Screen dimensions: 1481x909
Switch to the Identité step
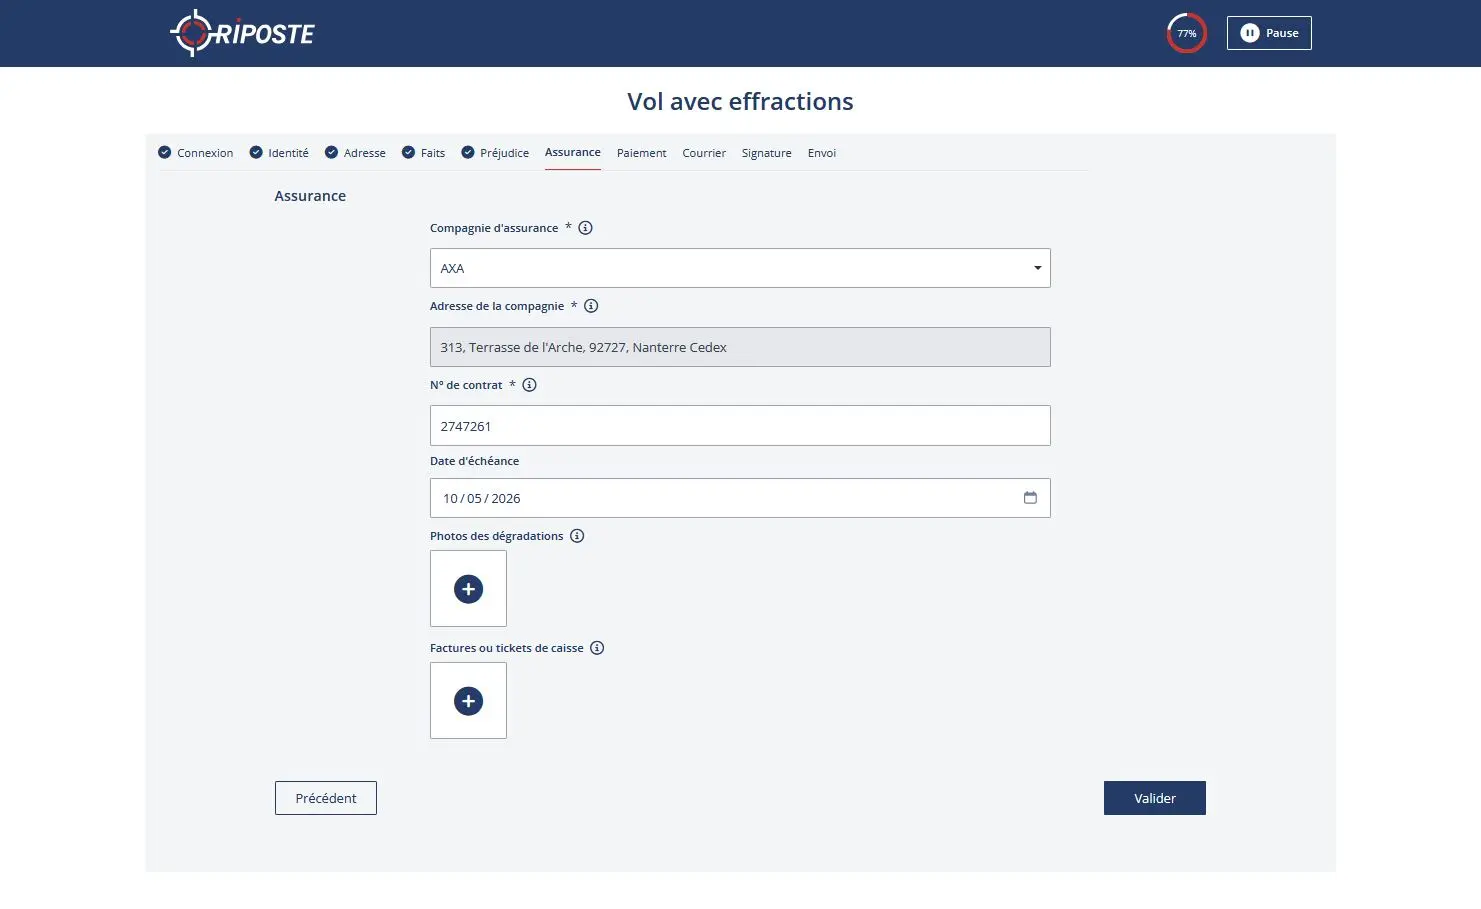point(279,153)
